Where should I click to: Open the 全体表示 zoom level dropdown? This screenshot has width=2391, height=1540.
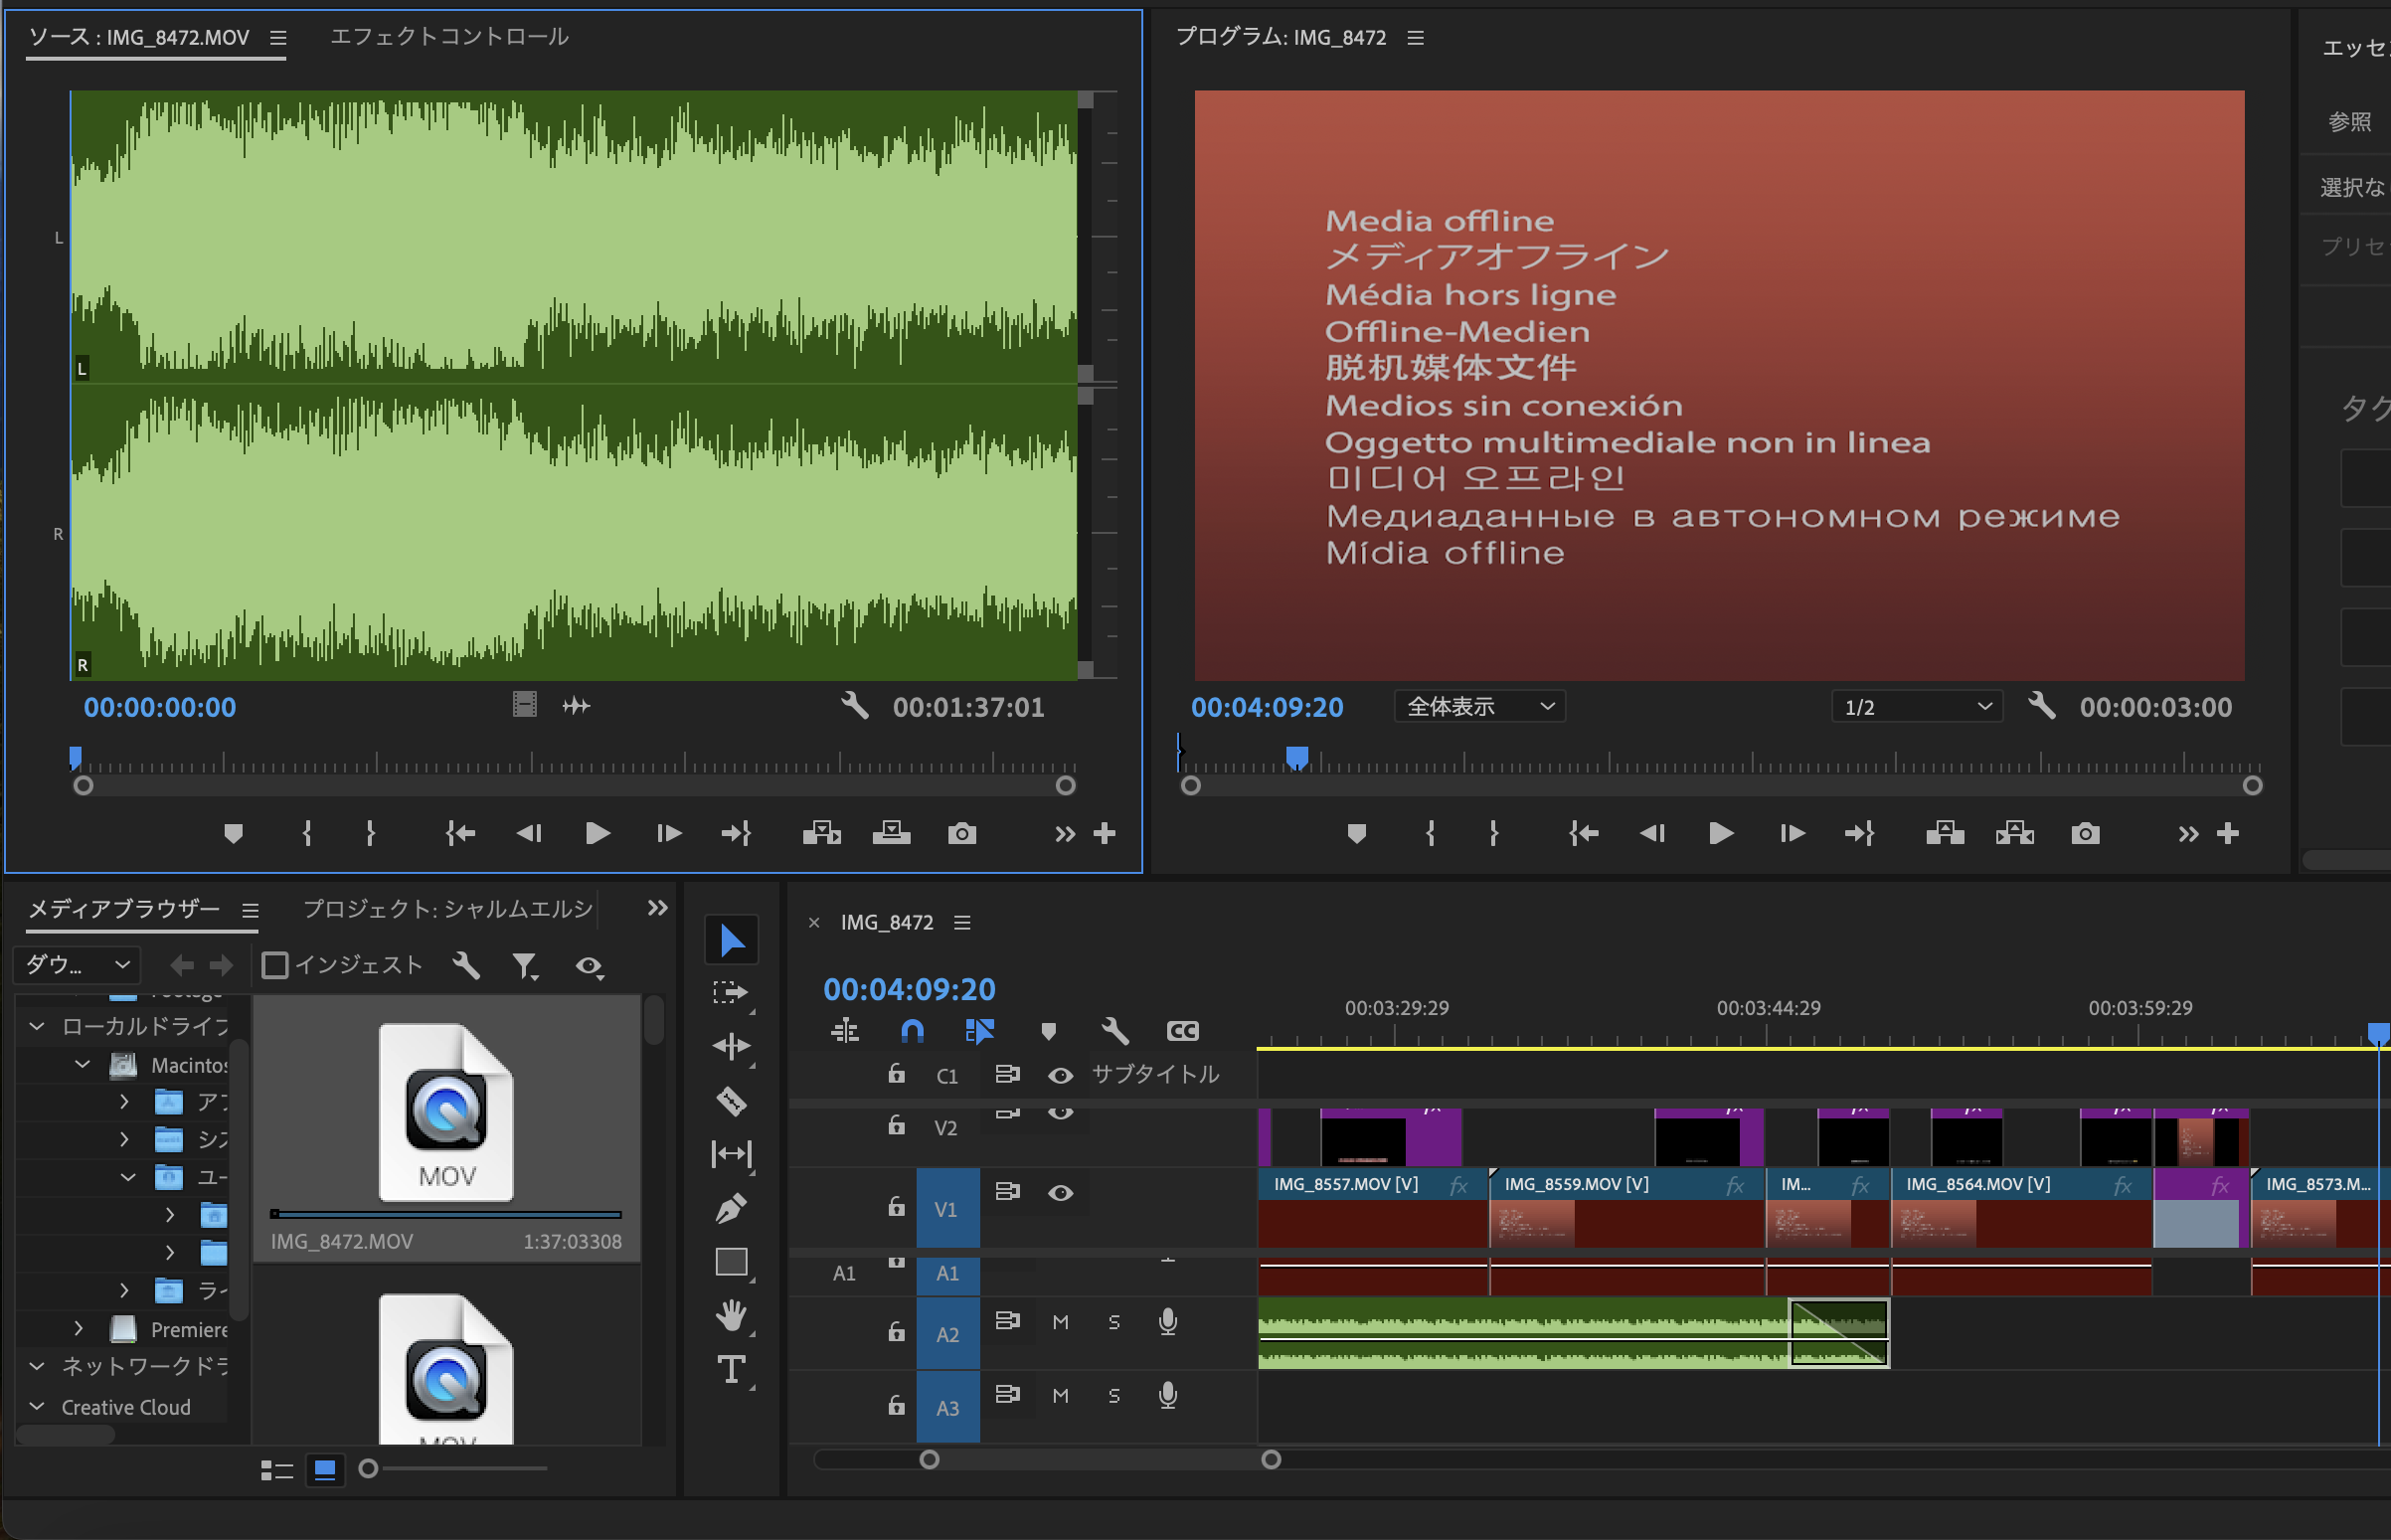point(1479,706)
